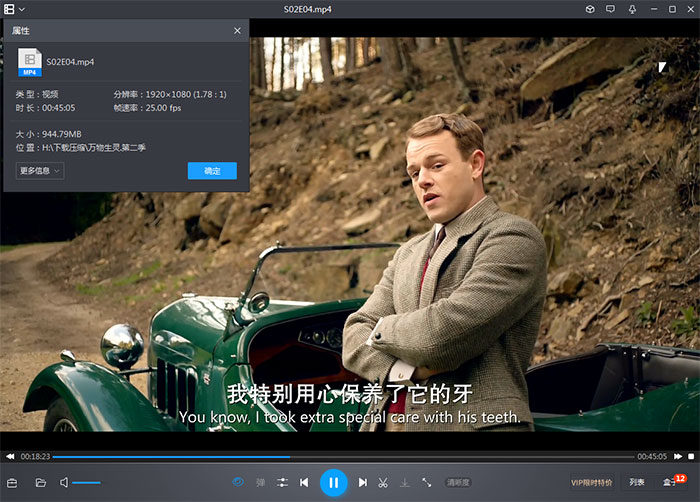Close the 属性 properties dialog
700x502 pixels.
tap(237, 31)
